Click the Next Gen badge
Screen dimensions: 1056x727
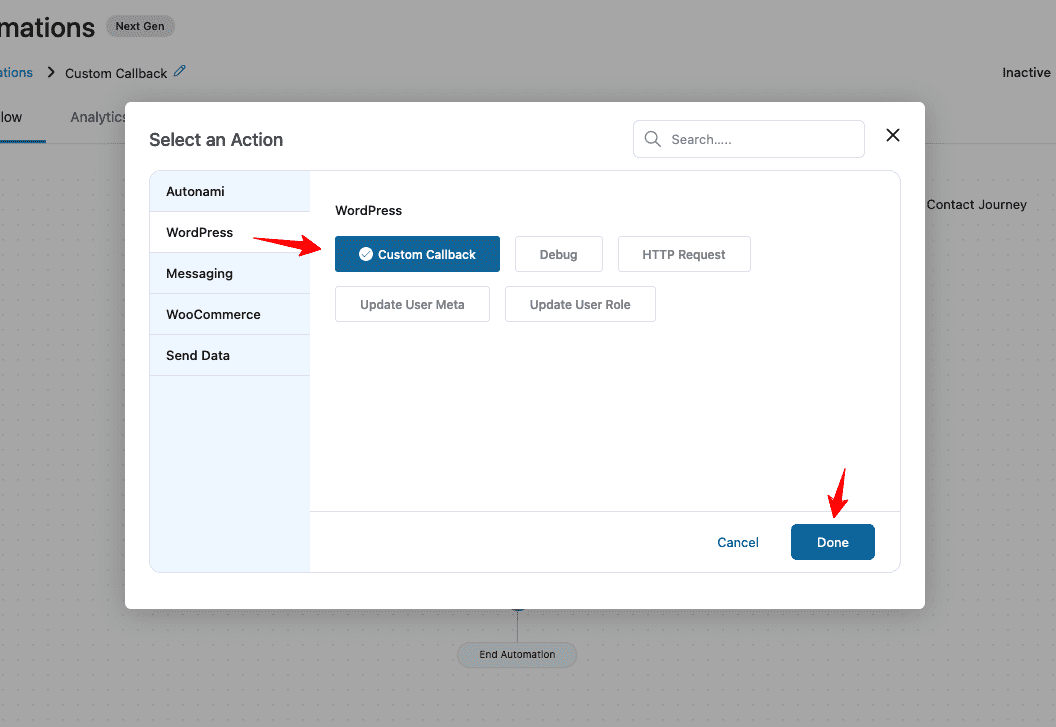(x=139, y=26)
